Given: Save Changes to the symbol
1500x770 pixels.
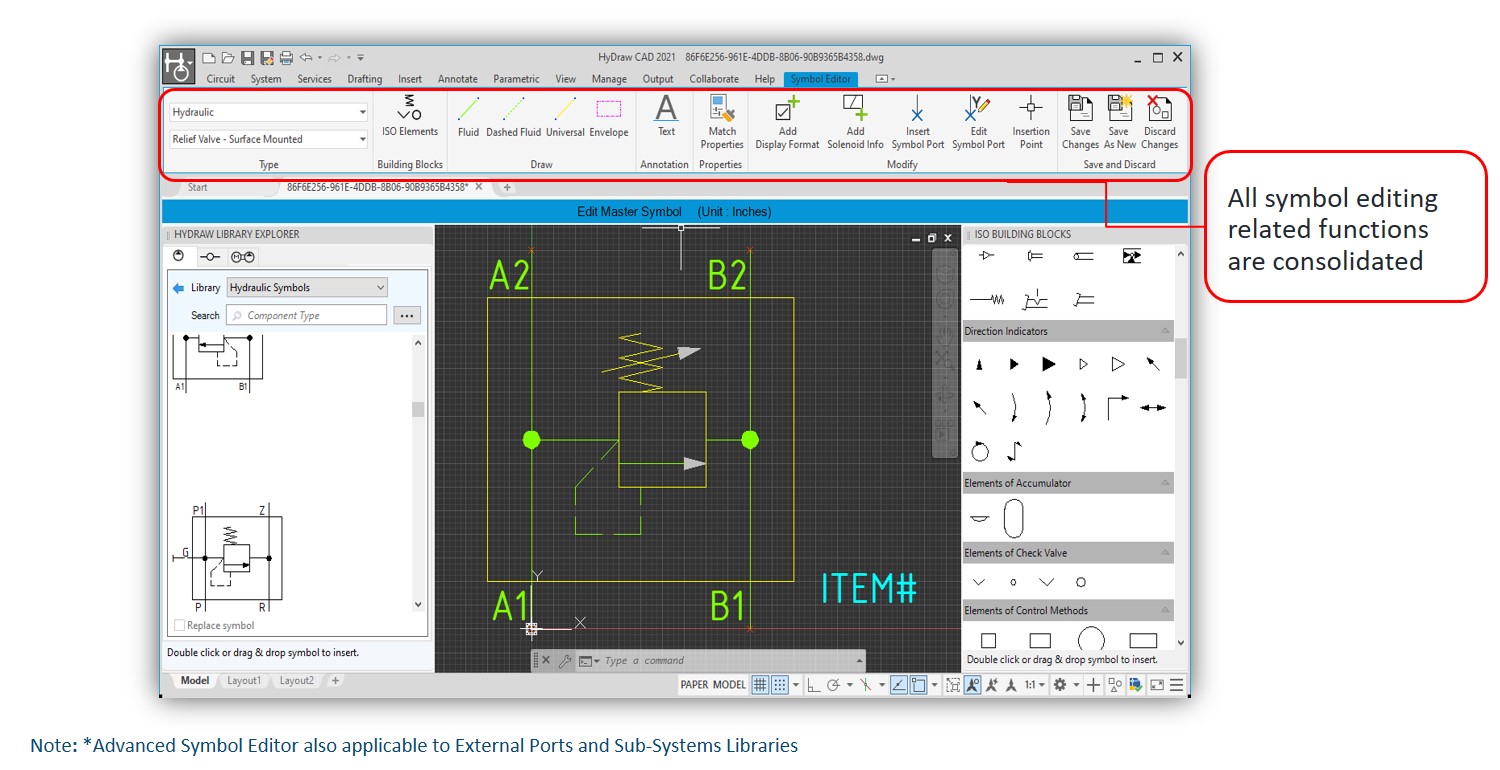Looking at the screenshot, I should pos(1080,122).
